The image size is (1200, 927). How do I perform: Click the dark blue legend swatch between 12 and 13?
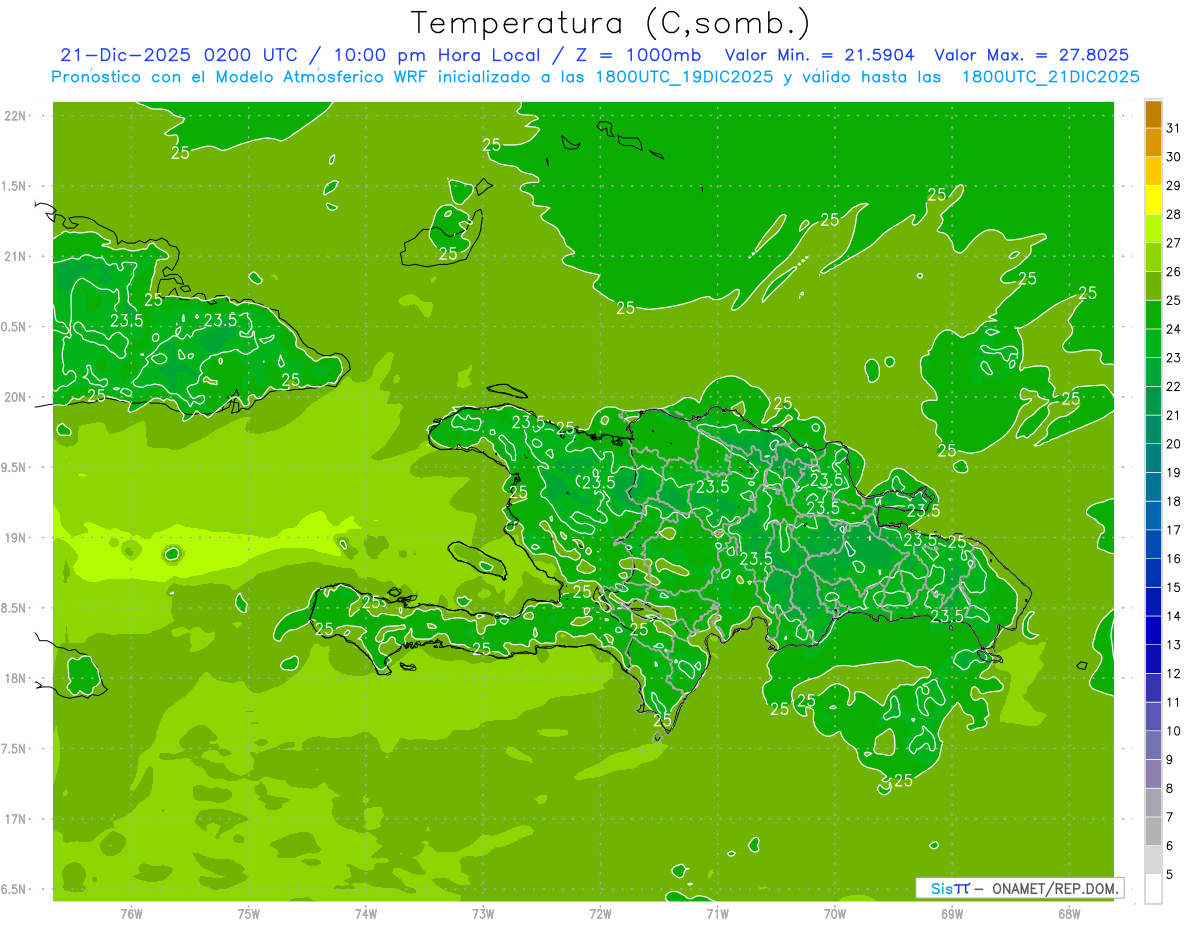(1153, 659)
